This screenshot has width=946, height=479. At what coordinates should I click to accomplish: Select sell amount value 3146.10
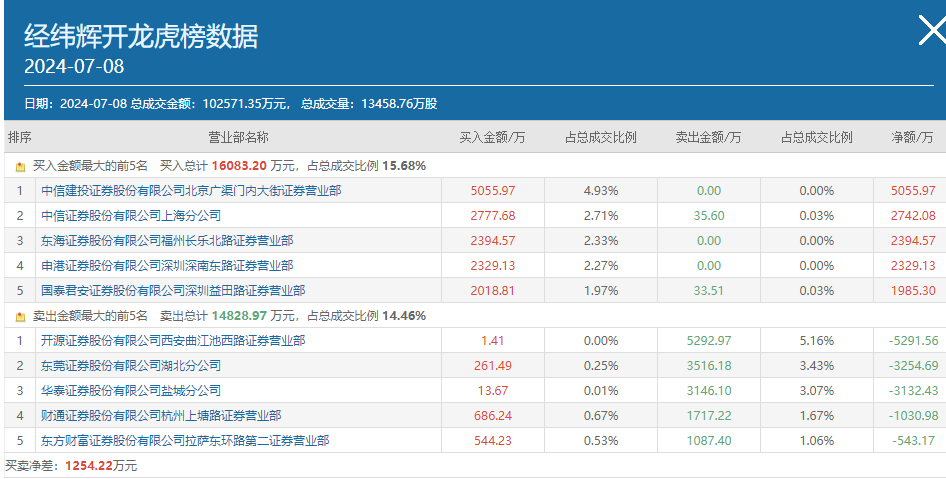pyautogui.click(x=709, y=391)
